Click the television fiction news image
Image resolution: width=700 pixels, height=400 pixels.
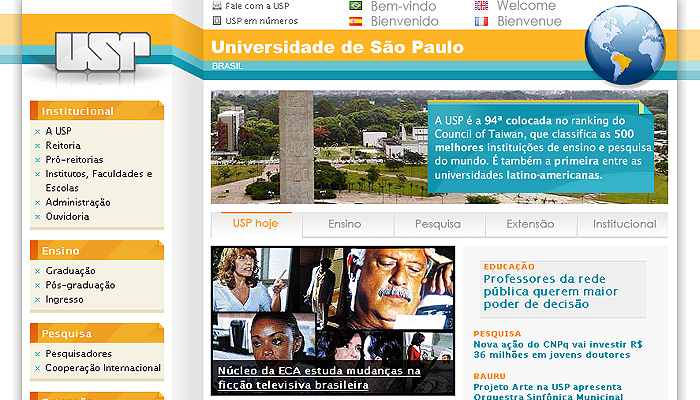pos(333,320)
